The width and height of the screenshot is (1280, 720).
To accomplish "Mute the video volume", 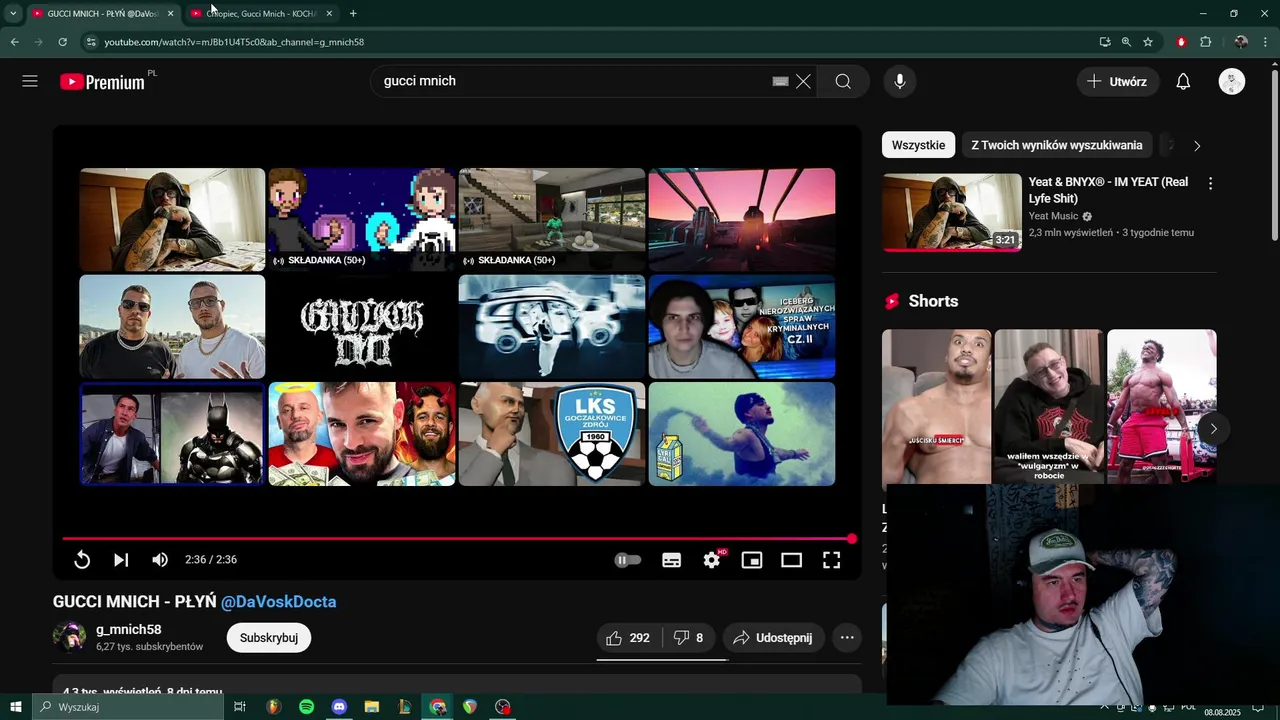I will (160, 560).
